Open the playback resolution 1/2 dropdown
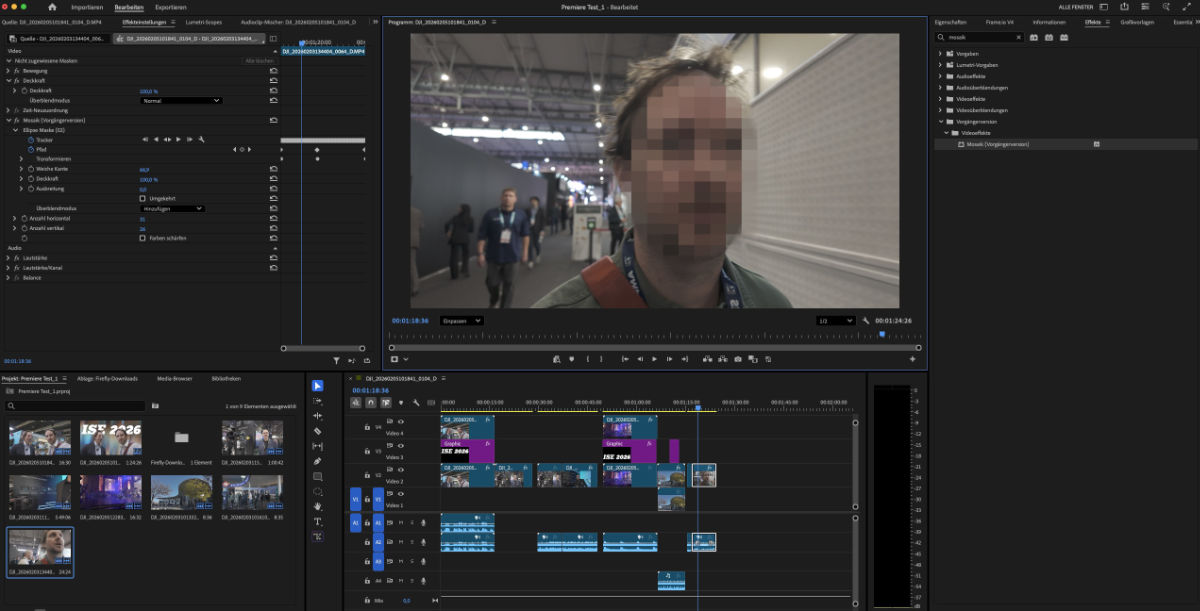The image size is (1200, 611). pos(836,321)
